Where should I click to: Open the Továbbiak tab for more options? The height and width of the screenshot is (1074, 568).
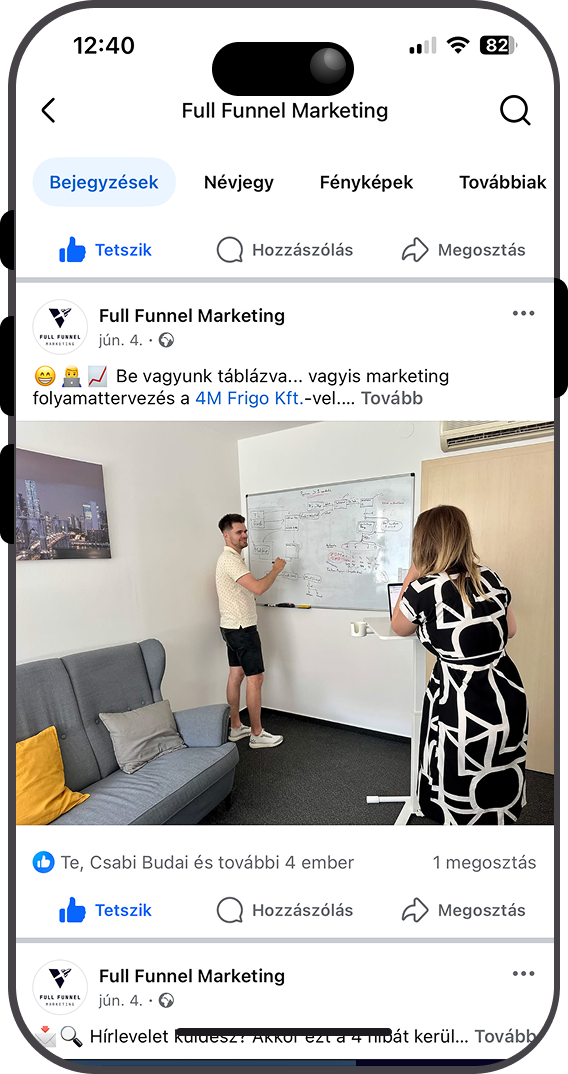[x=502, y=182]
